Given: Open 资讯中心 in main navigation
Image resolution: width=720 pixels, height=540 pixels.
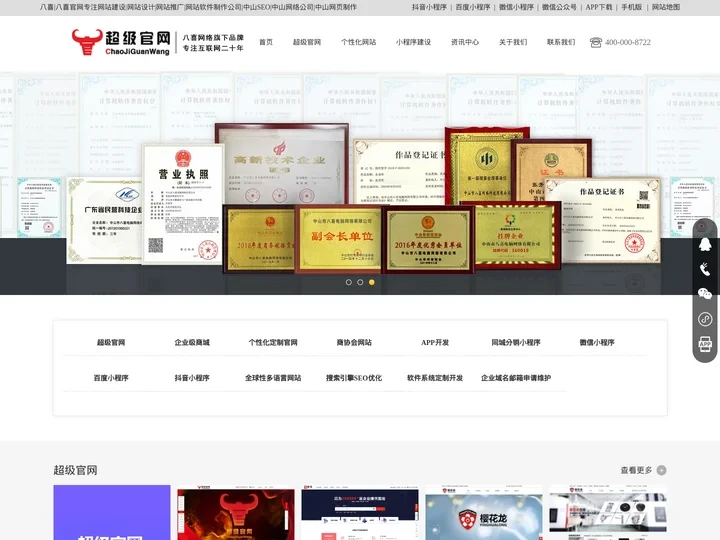Looking at the screenshot, I should (465, 42).
